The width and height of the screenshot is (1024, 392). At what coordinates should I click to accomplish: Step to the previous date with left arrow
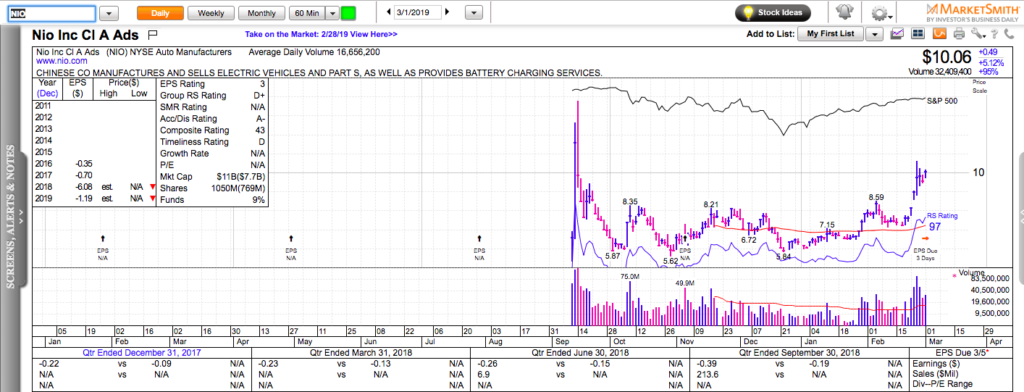click(389, 12)
